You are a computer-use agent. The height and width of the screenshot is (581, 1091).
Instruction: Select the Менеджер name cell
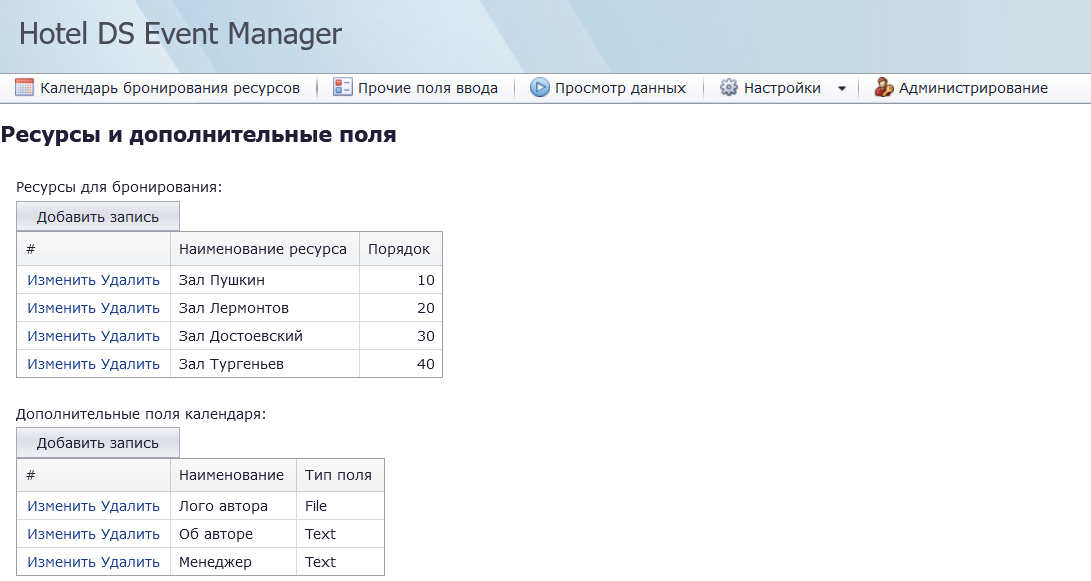click(233, 562)
